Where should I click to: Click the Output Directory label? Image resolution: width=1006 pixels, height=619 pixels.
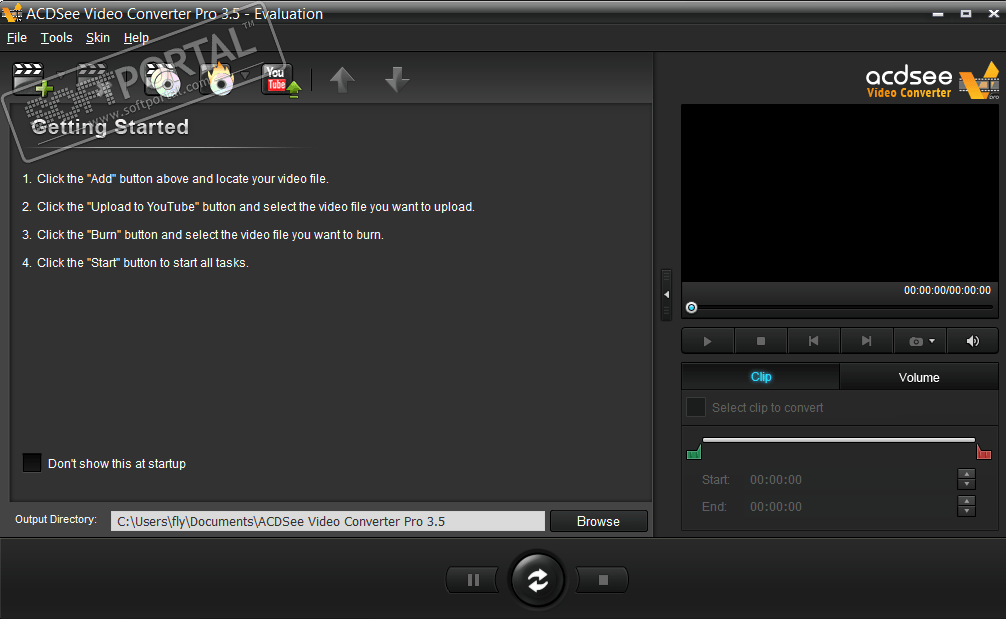(56, 520)
